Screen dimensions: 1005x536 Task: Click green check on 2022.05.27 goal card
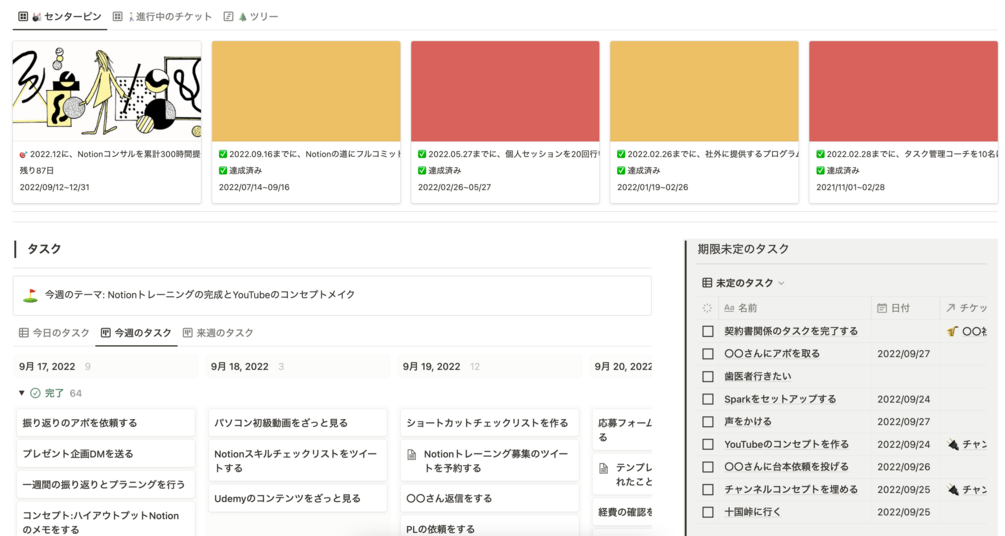422,154
